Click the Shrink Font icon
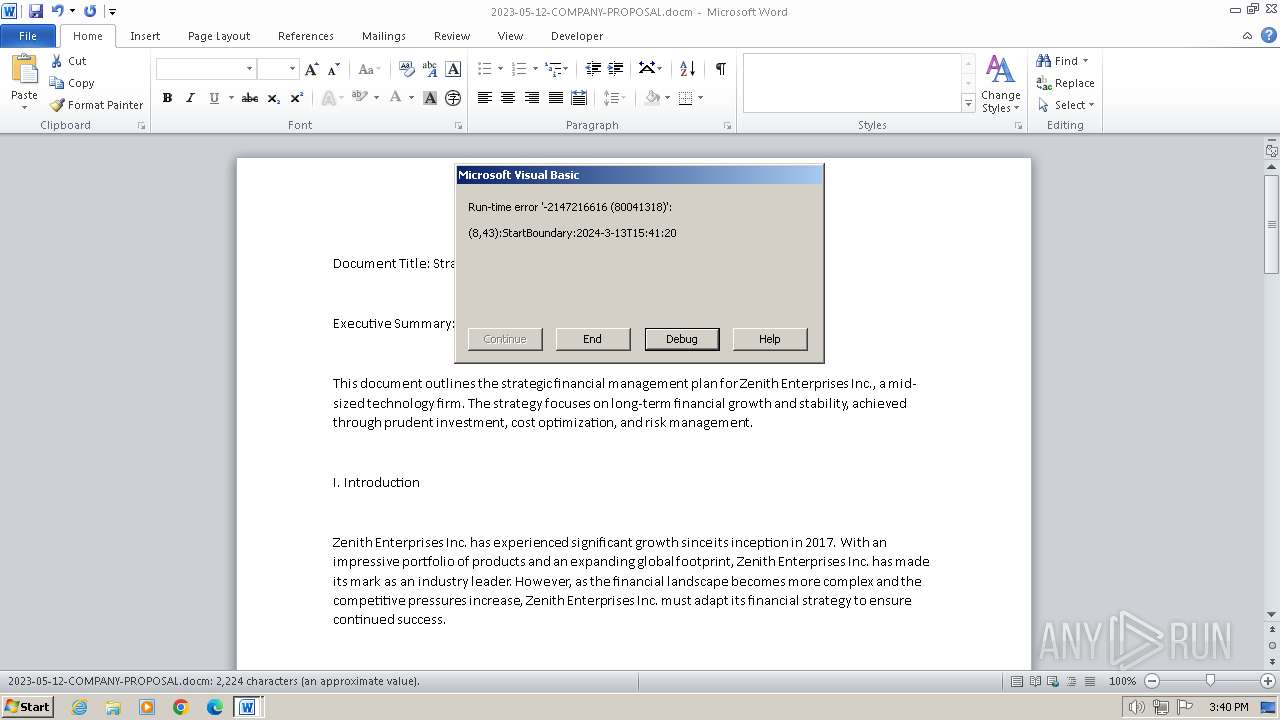The image size is (1280, 720). [x=334, y=69]
